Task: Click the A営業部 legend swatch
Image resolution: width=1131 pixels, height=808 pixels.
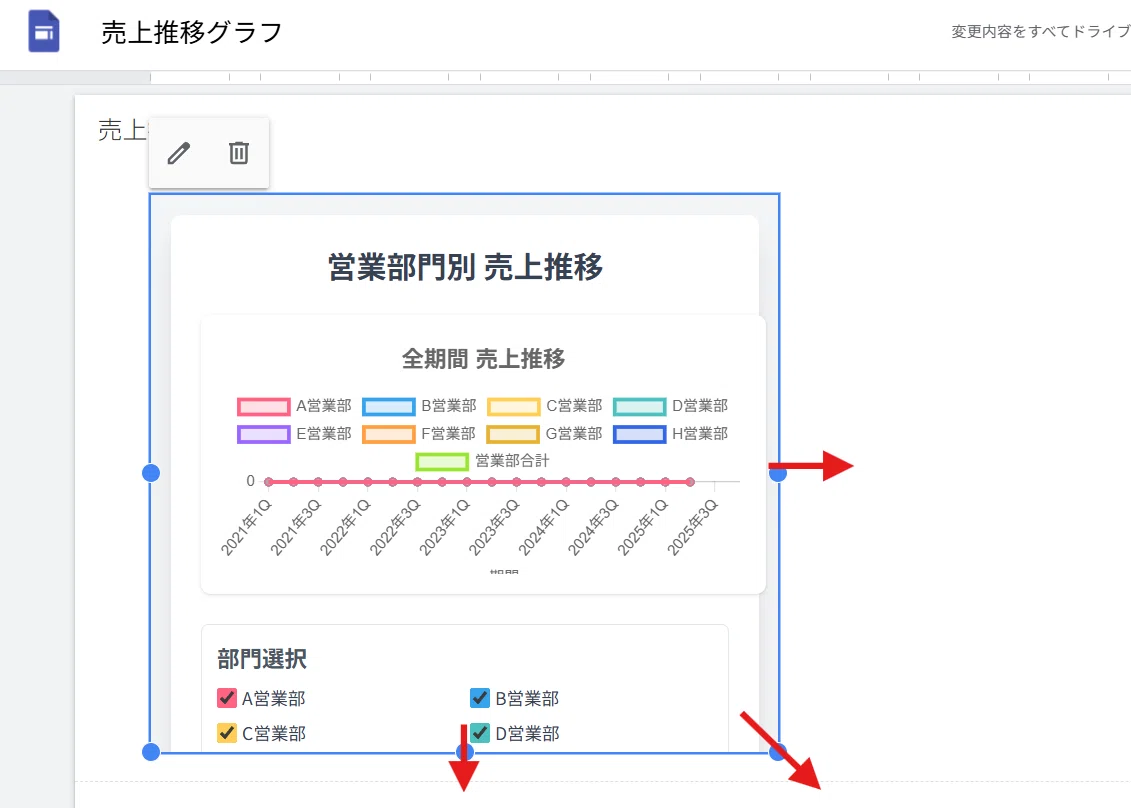Action: [264, 406]
